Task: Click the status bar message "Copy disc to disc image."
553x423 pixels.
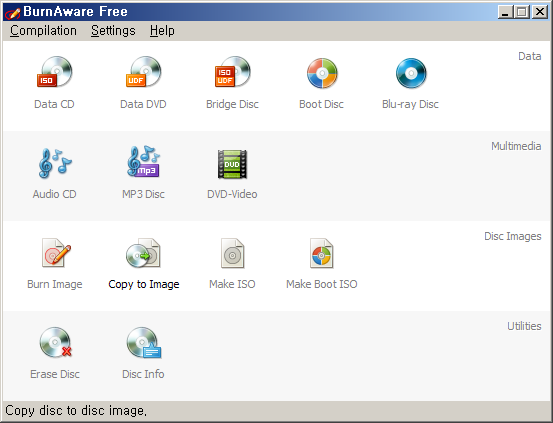Action: coord(76,411)
